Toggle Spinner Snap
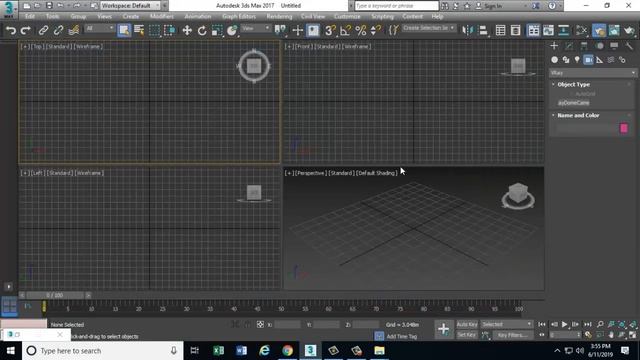 point(375,30)
